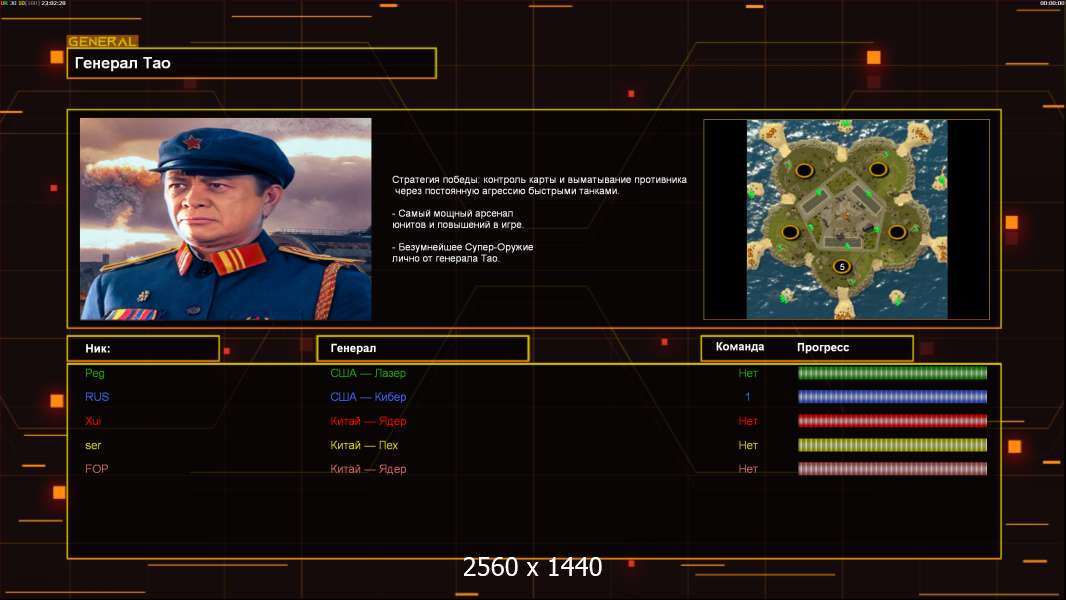
Task: Click the "Стратегия победы" strategy text
Action: point(539,185)
